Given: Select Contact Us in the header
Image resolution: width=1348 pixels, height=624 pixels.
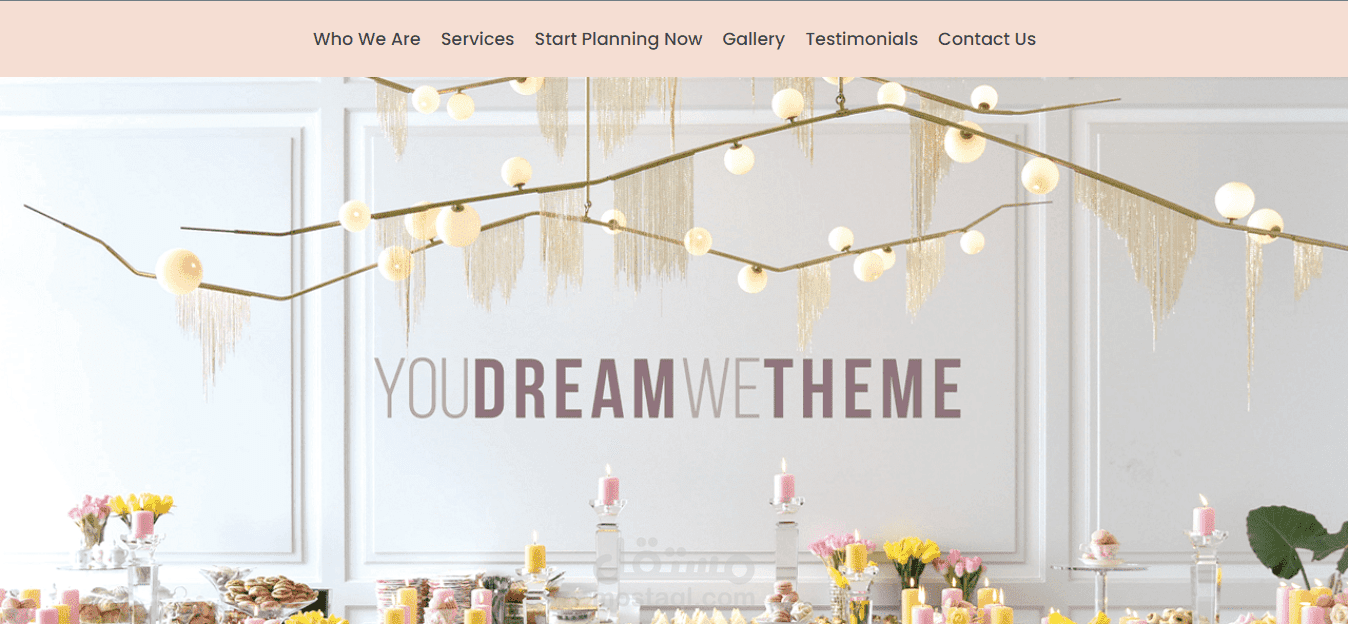Looking at the screenshot, I should point(987,39).
